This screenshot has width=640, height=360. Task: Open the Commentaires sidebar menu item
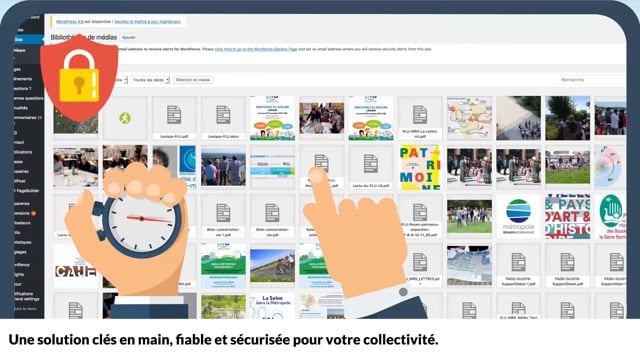(x=28, y=118)
